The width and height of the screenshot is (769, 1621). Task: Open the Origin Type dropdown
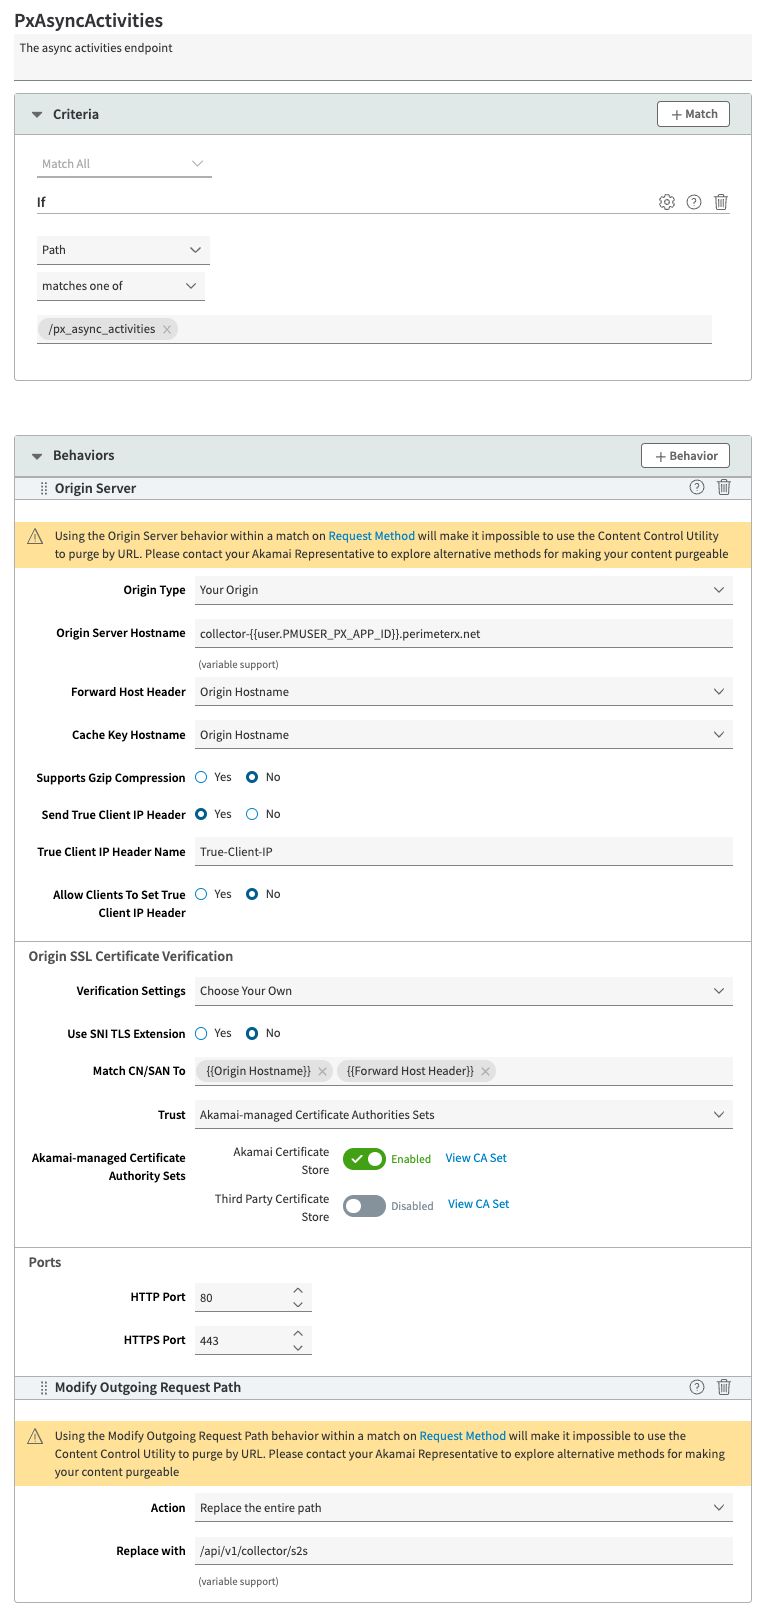point(464,590)
